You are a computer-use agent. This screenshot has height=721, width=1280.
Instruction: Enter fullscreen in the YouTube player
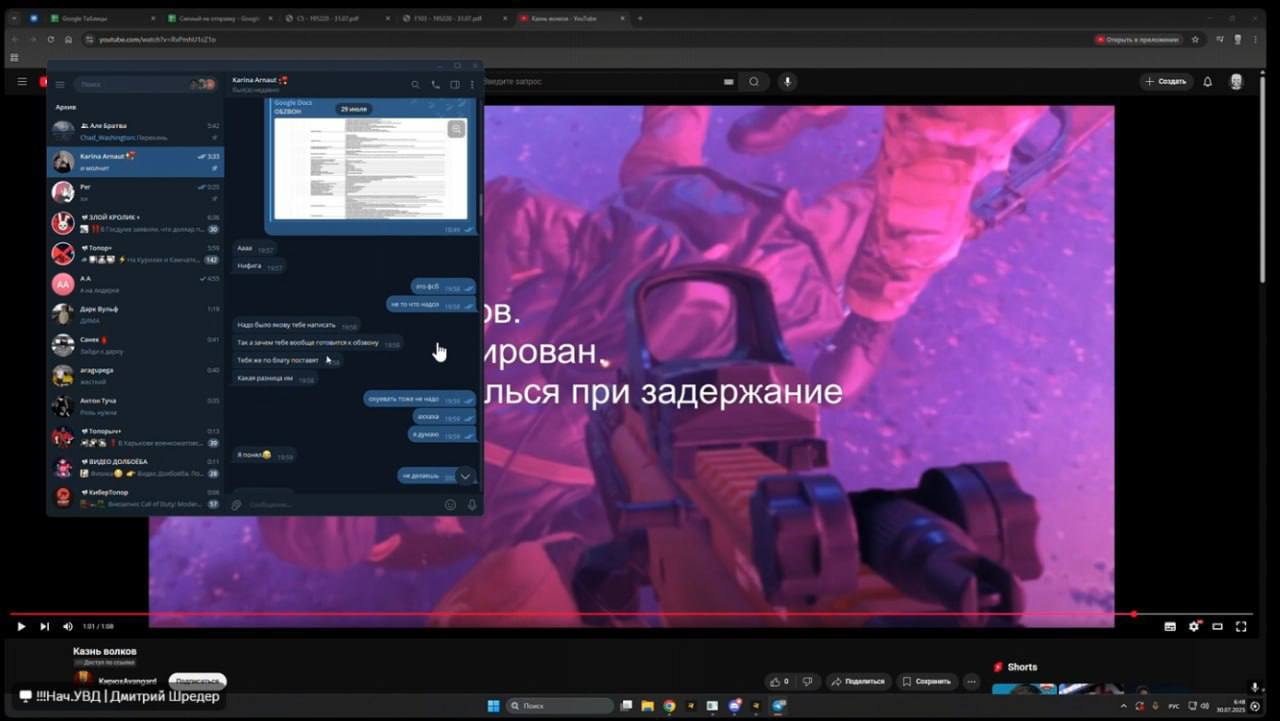pos(1241,627)
